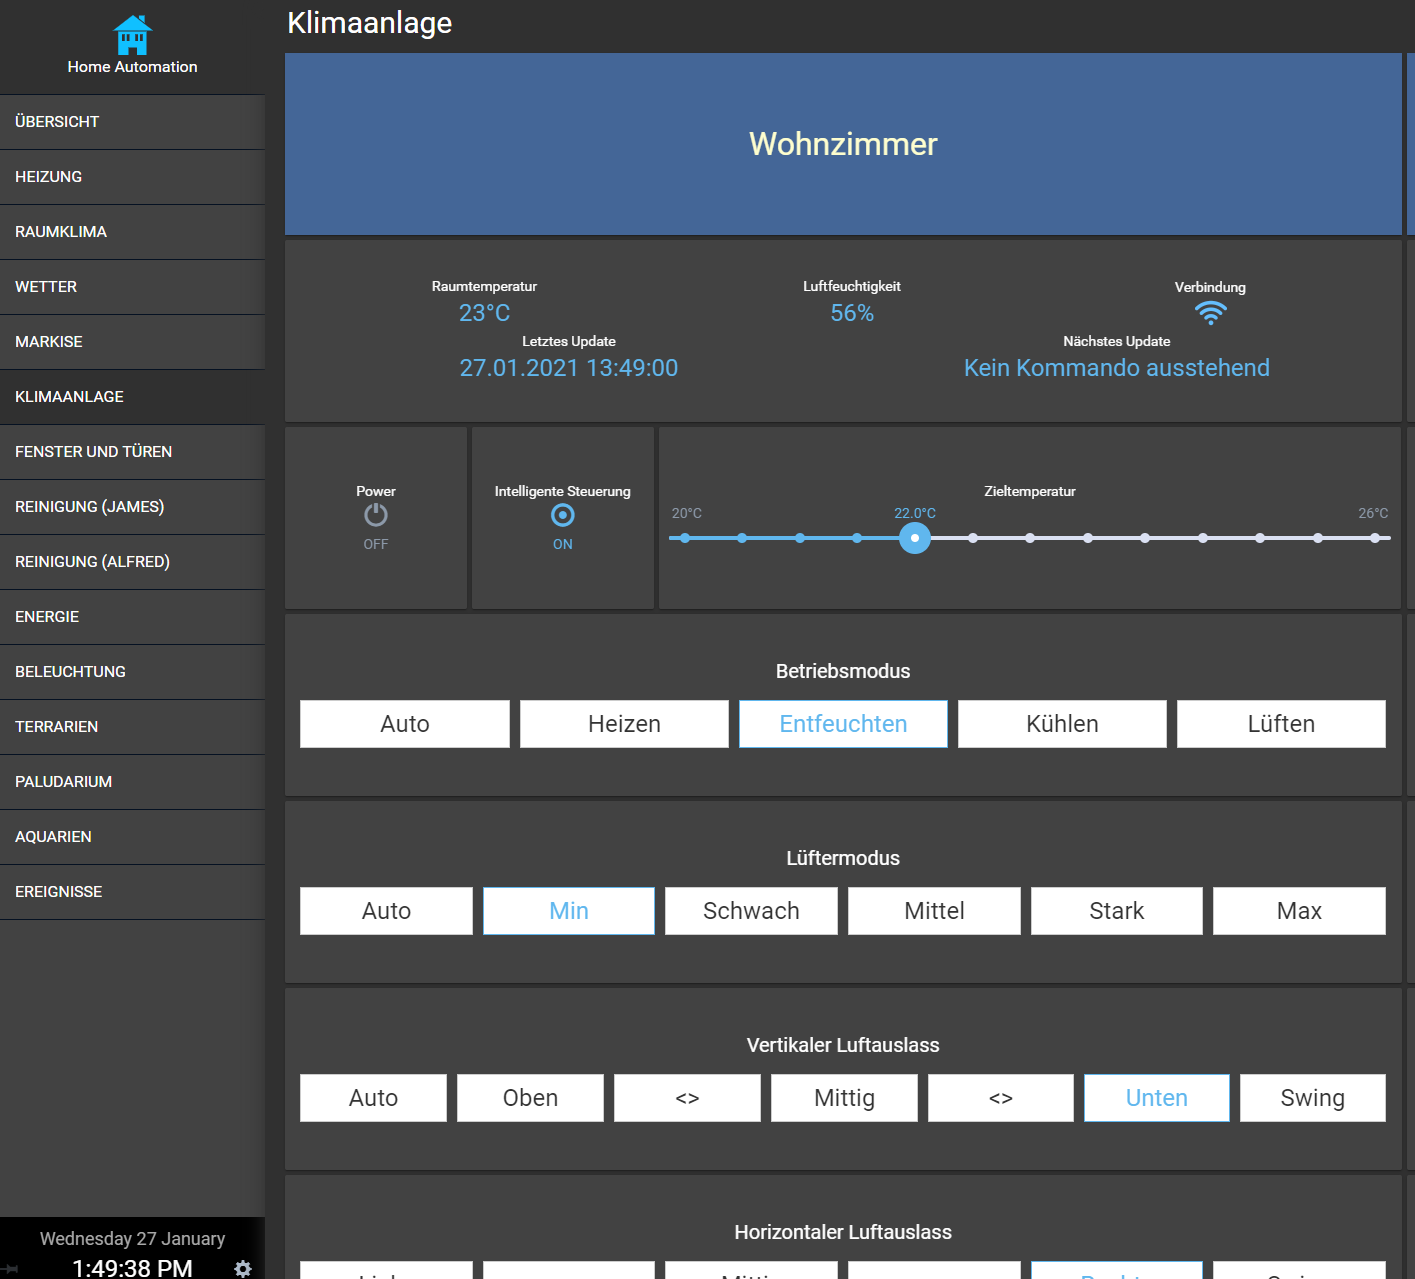Image resolution: width=1415 pixels, height=1279 pixels.
Task: Click 'Kein Kommando ausstehend' status text
Action: click(x=1117, y=368)
